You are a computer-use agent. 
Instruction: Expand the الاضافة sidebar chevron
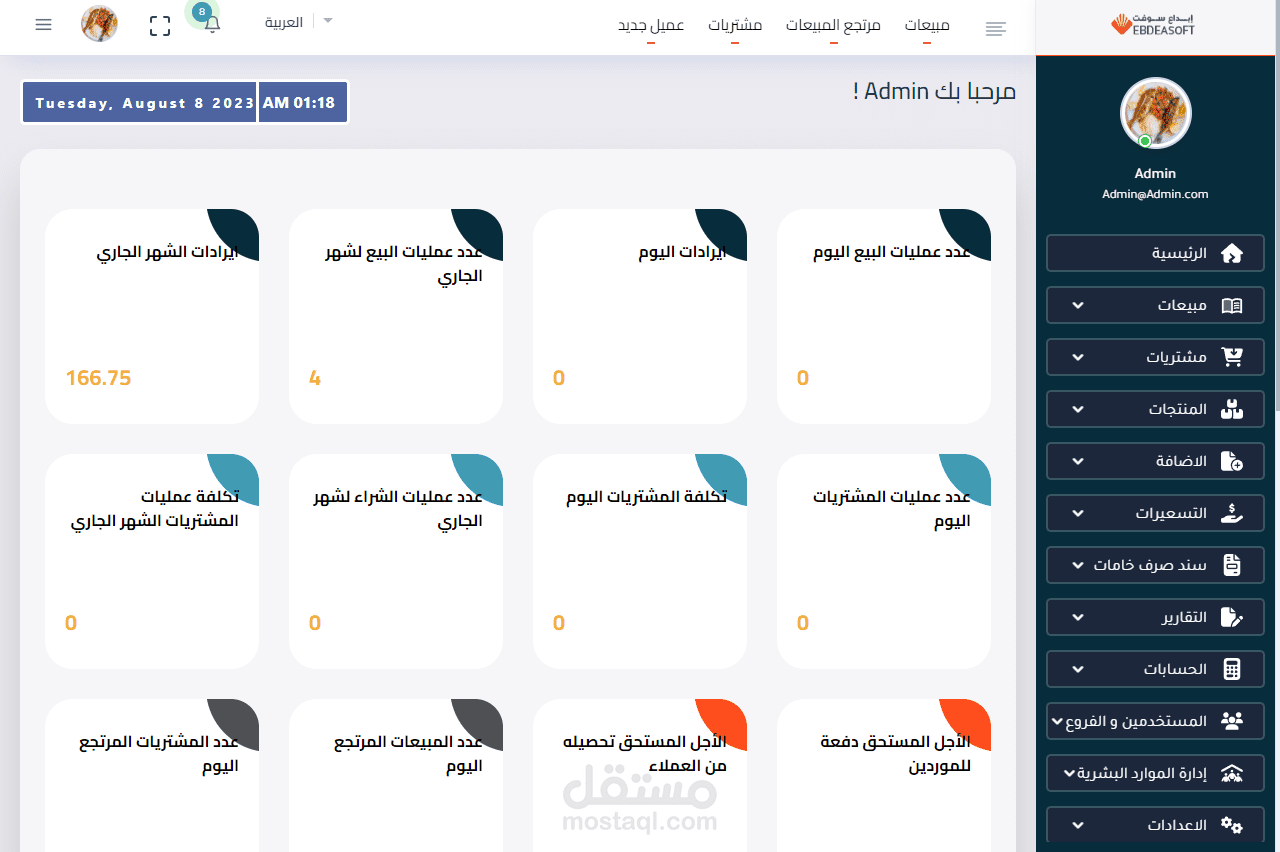click(1078, 461)
